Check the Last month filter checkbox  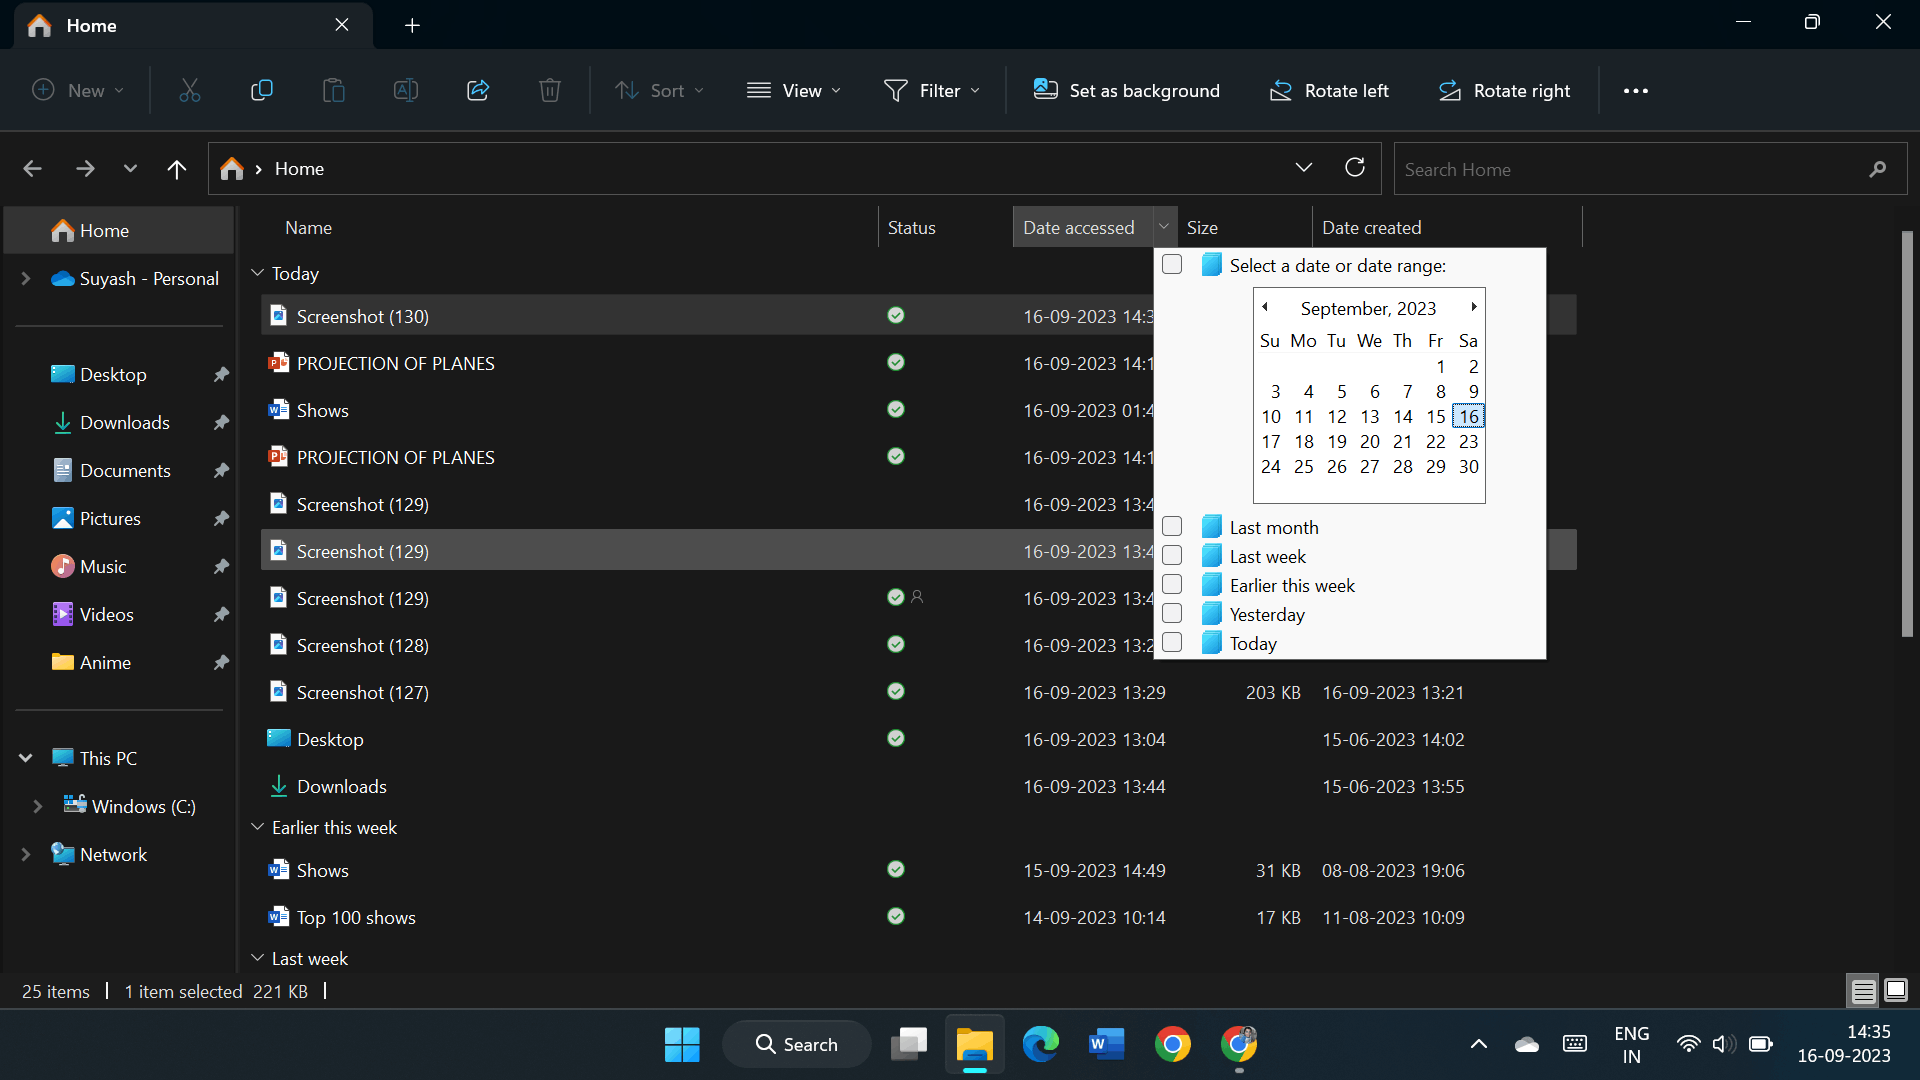(x=1172, y=527)
